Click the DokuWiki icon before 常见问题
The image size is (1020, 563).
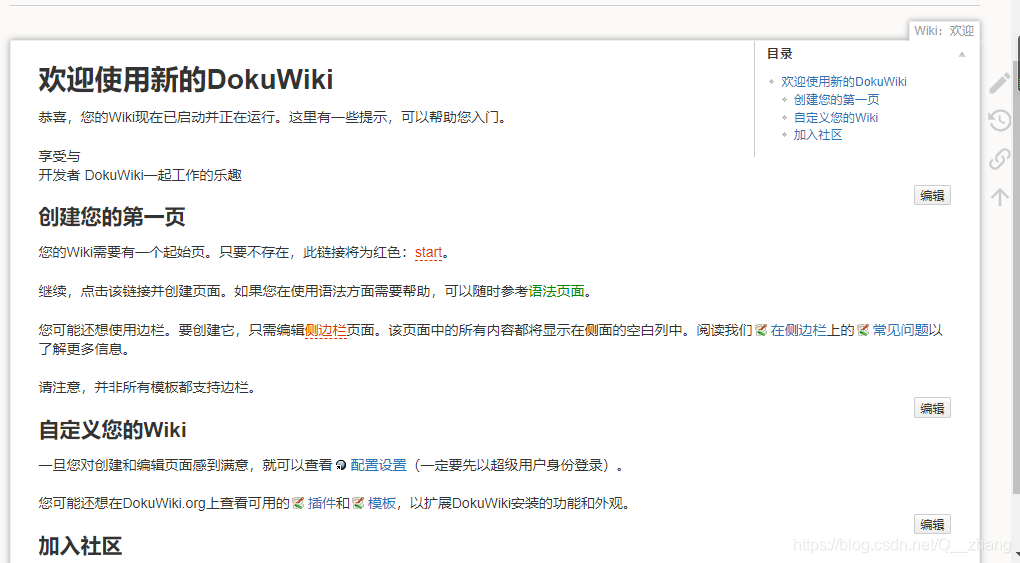[863, 331]
